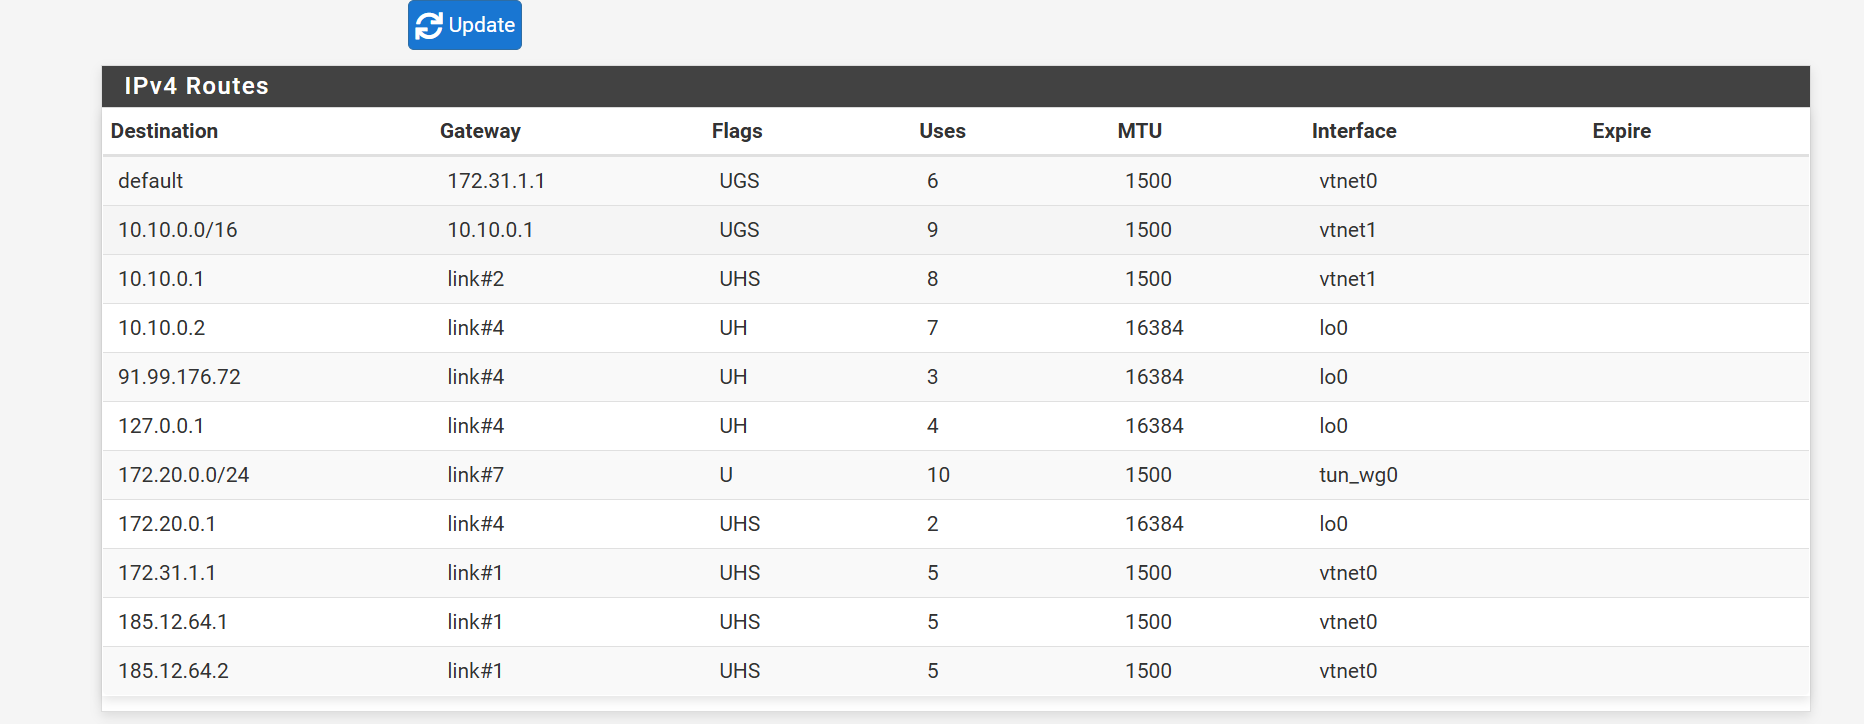Click the Gateway column header
The width and height of the screenshot is (1864, 724).
480,131
